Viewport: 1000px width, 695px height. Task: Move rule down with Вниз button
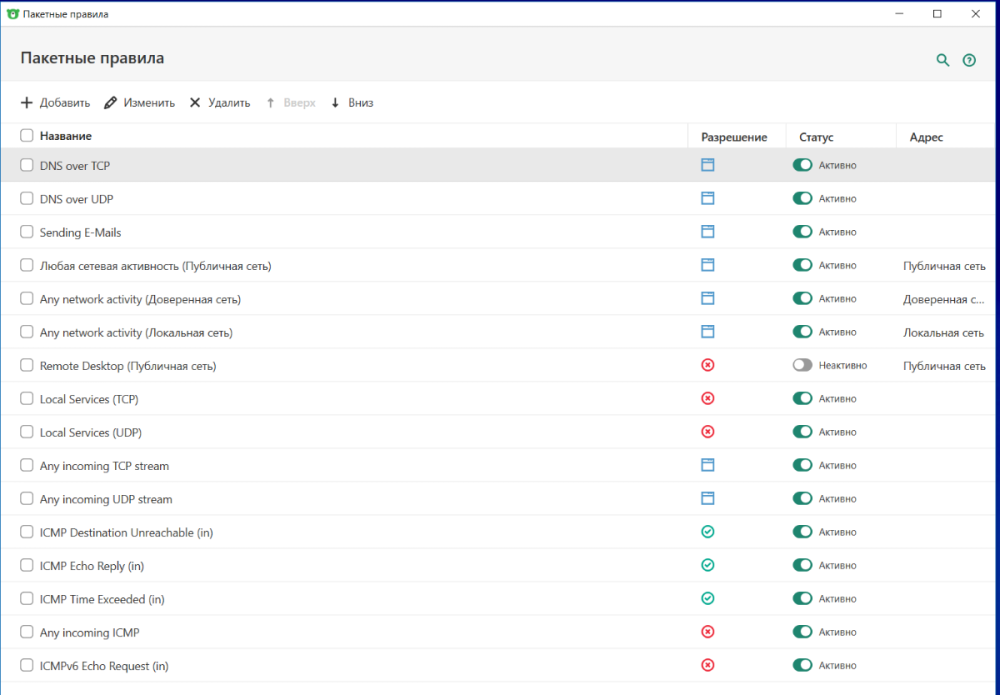(351, 103)
